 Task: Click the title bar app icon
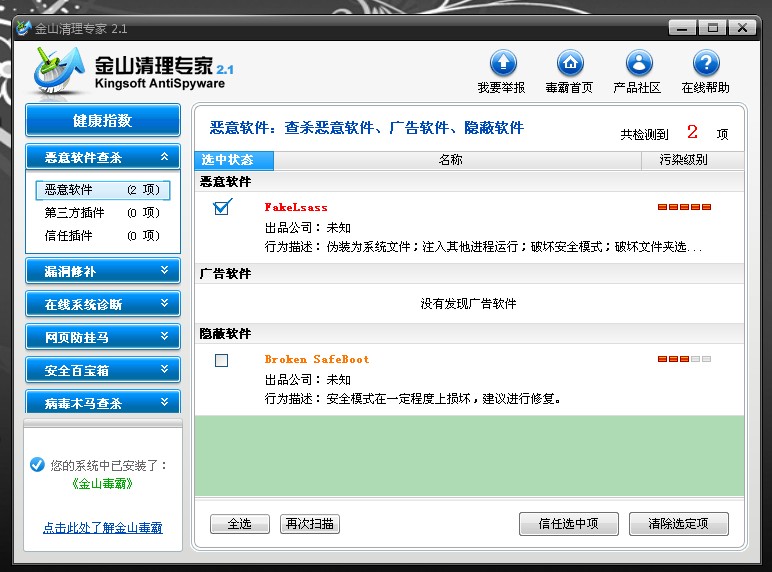tap(24, 28)
